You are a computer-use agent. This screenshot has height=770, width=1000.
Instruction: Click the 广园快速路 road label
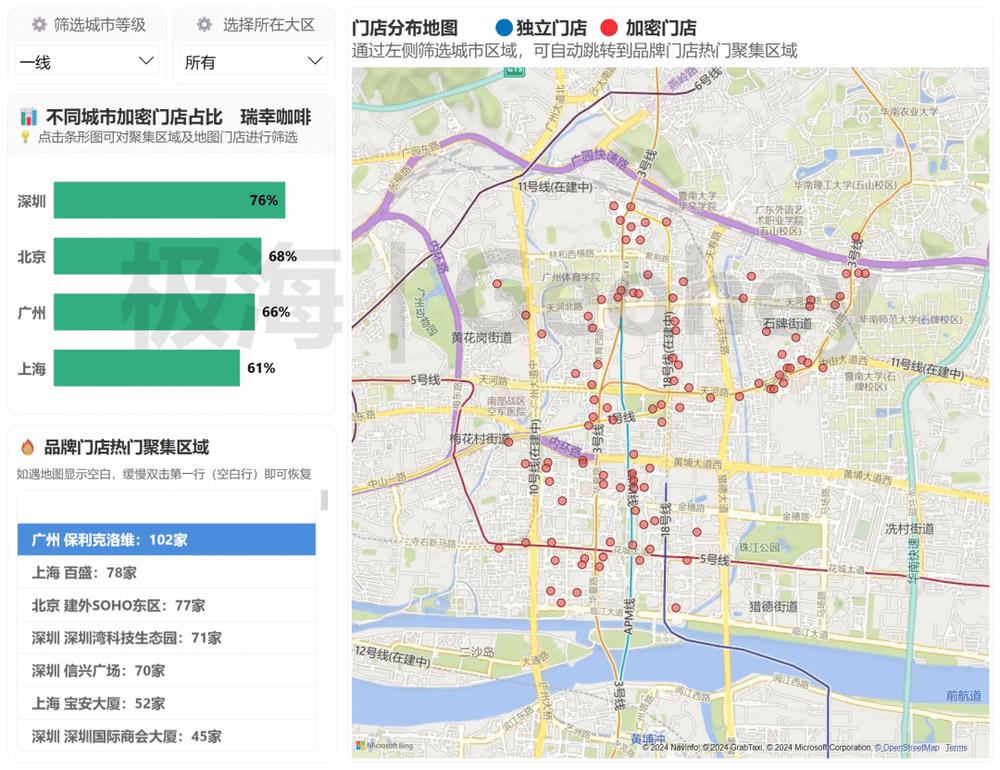point(598,157)
